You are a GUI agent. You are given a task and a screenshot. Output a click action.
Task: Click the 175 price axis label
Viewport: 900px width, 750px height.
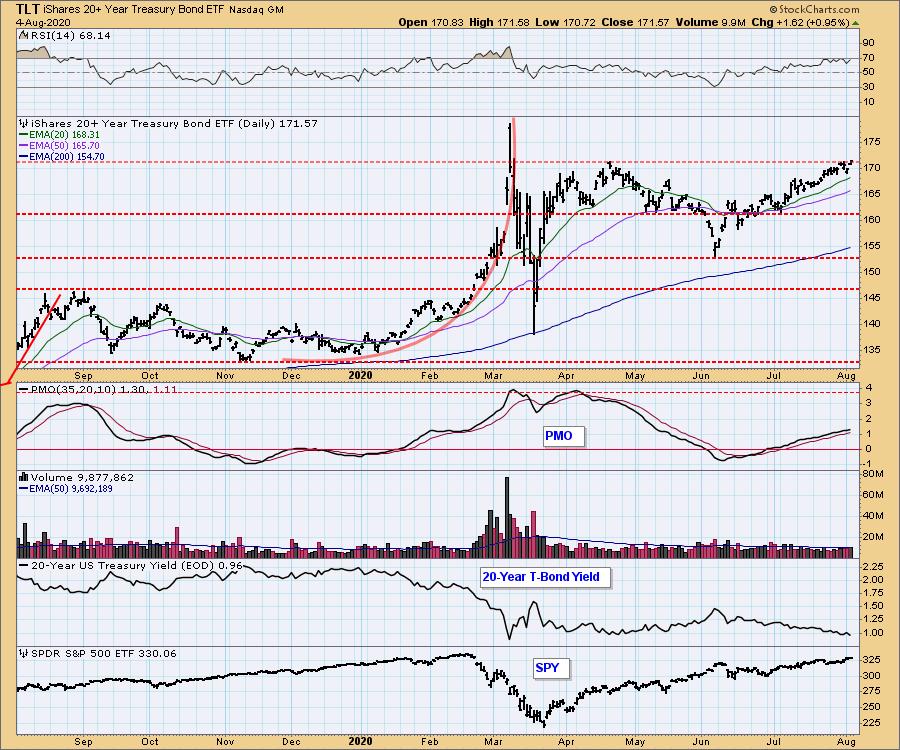pos(870,142)
